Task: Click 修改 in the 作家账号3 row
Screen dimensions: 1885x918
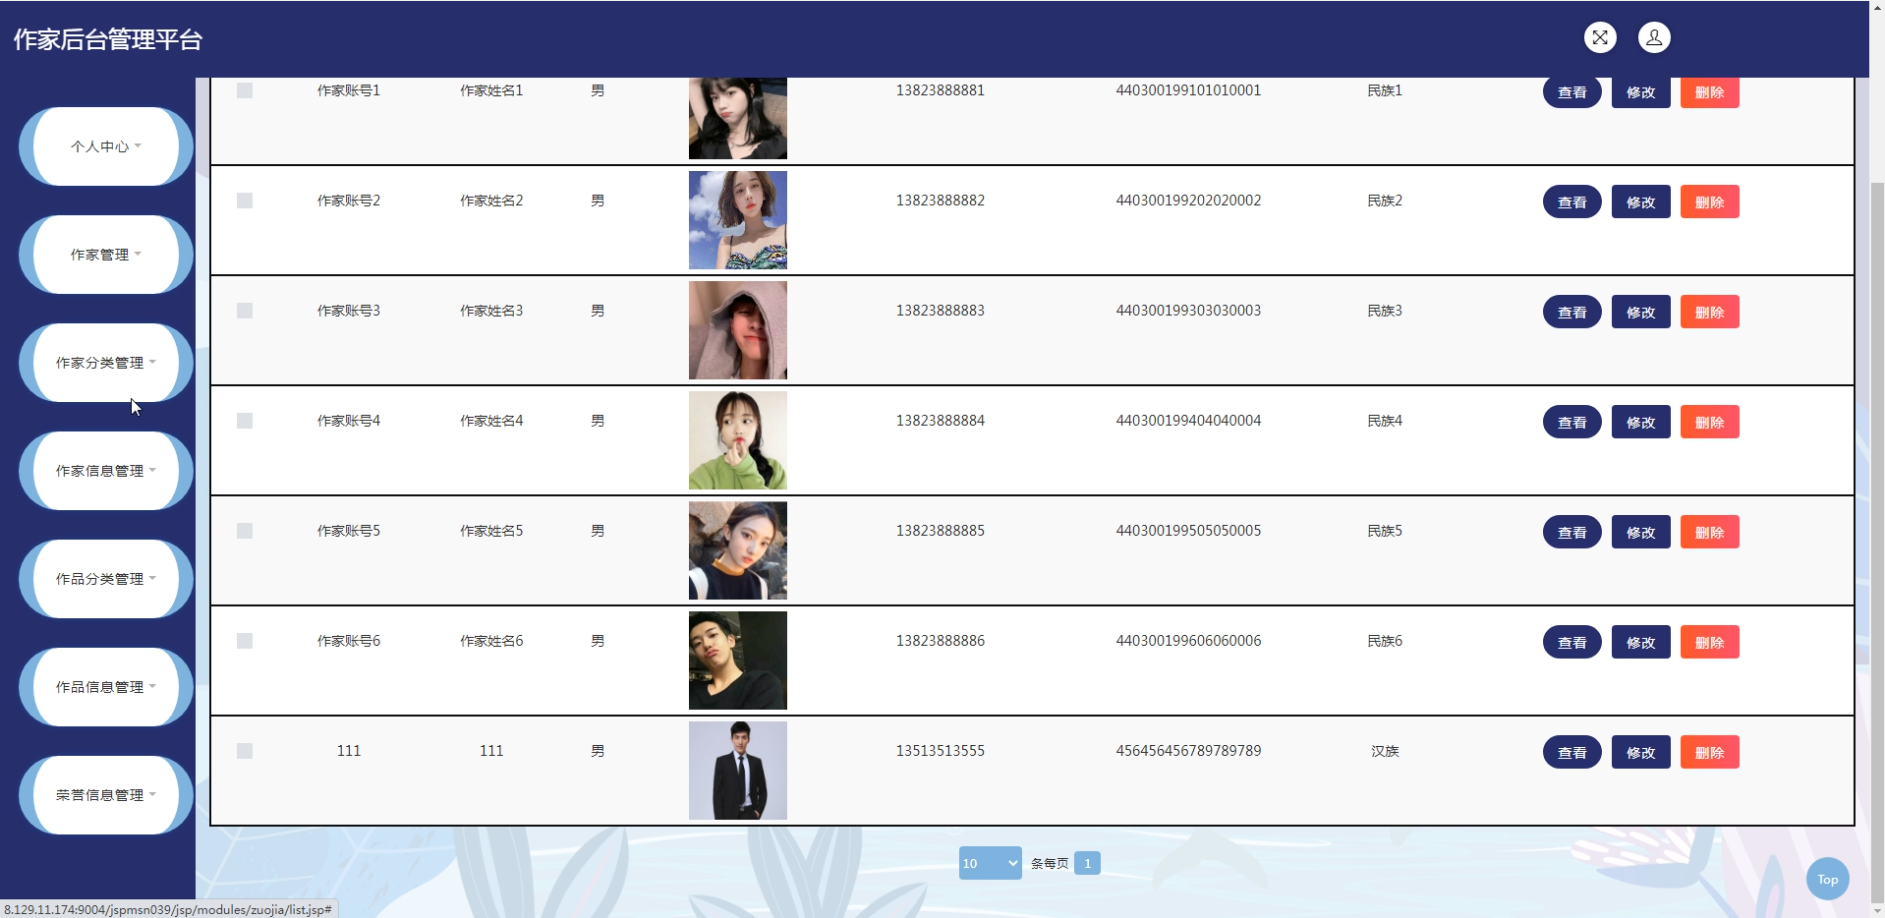Action: click(1641, 312)
